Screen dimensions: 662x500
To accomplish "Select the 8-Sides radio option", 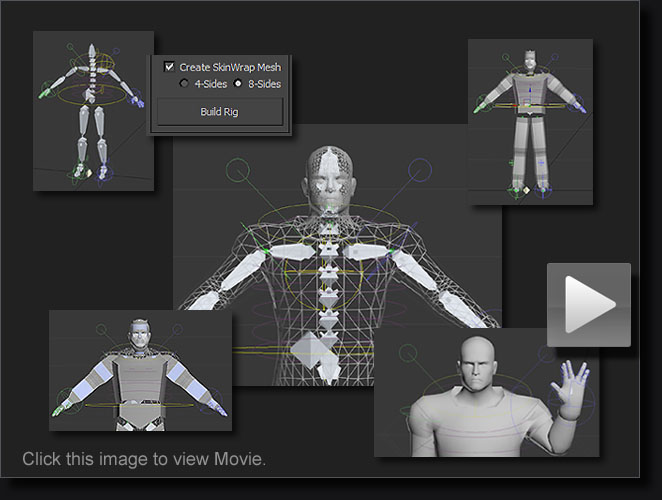I will click(238, 83).
